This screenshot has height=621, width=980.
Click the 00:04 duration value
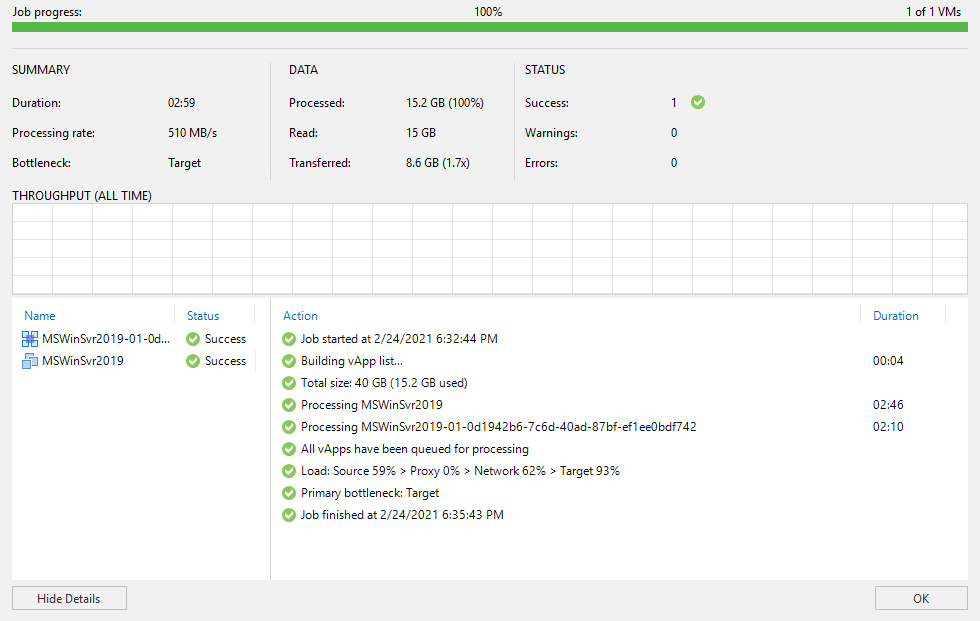(x=888, y=360)
